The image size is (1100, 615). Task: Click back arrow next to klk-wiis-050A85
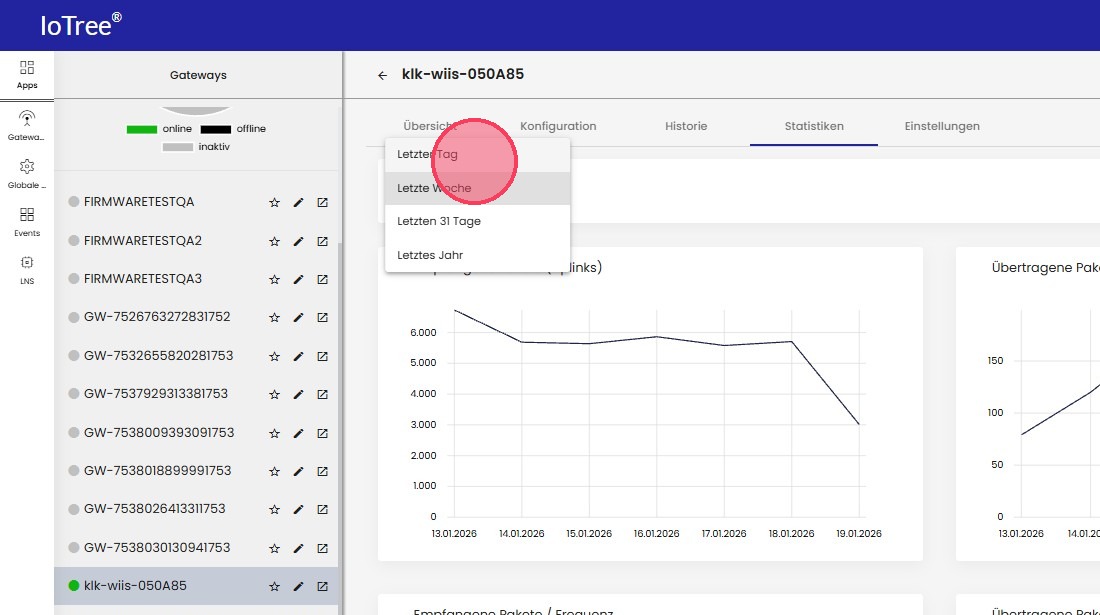[x=382, y=75]
